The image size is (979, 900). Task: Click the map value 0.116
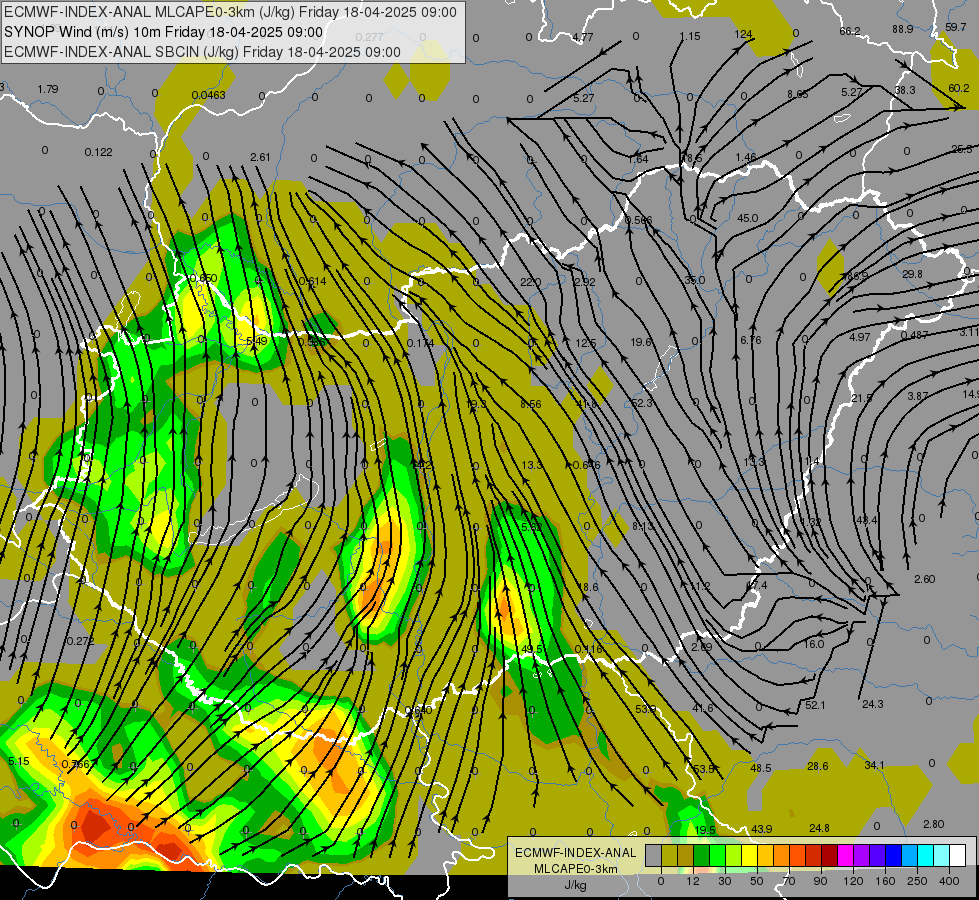coord(588,649)
